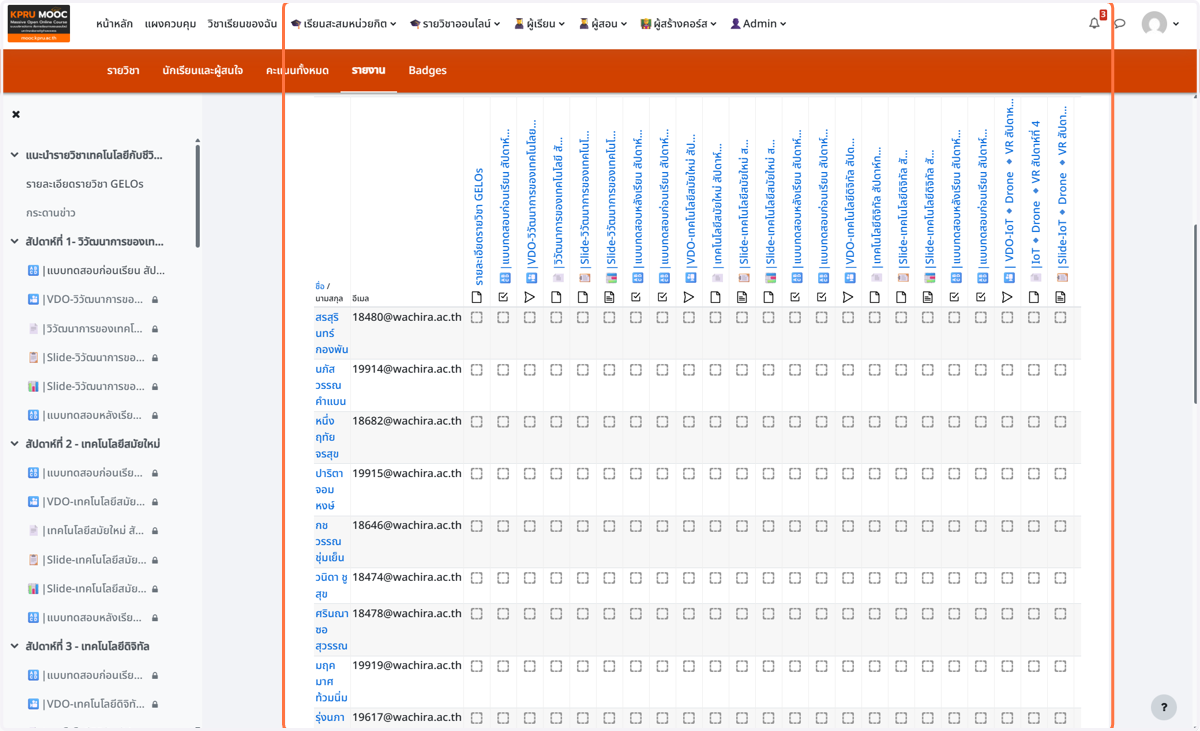Switch to the นักเรียนและผู้สนใจ tab
Viewport: 1200px width, 731px height.
pyautogui.click(x=202, y=71)
